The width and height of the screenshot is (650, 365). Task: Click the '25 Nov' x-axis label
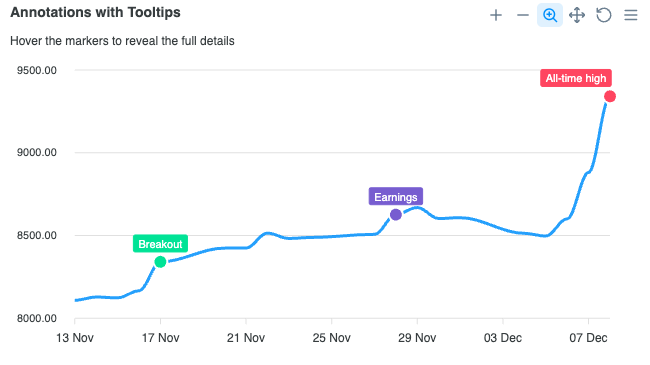pos(332,338)
